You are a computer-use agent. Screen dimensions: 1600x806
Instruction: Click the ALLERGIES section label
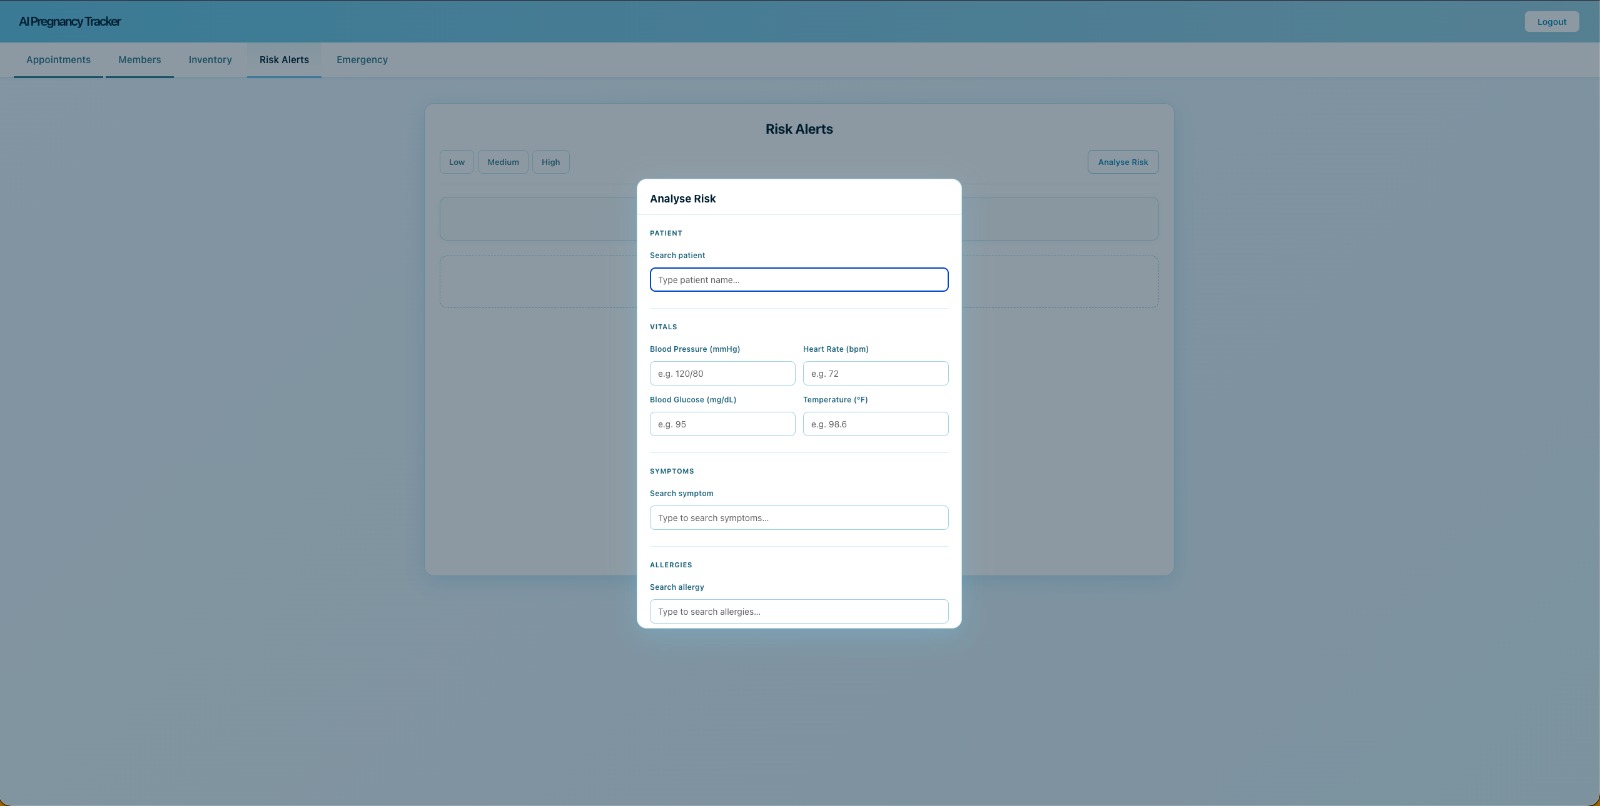pyautogui.click(x=671, y=565)
